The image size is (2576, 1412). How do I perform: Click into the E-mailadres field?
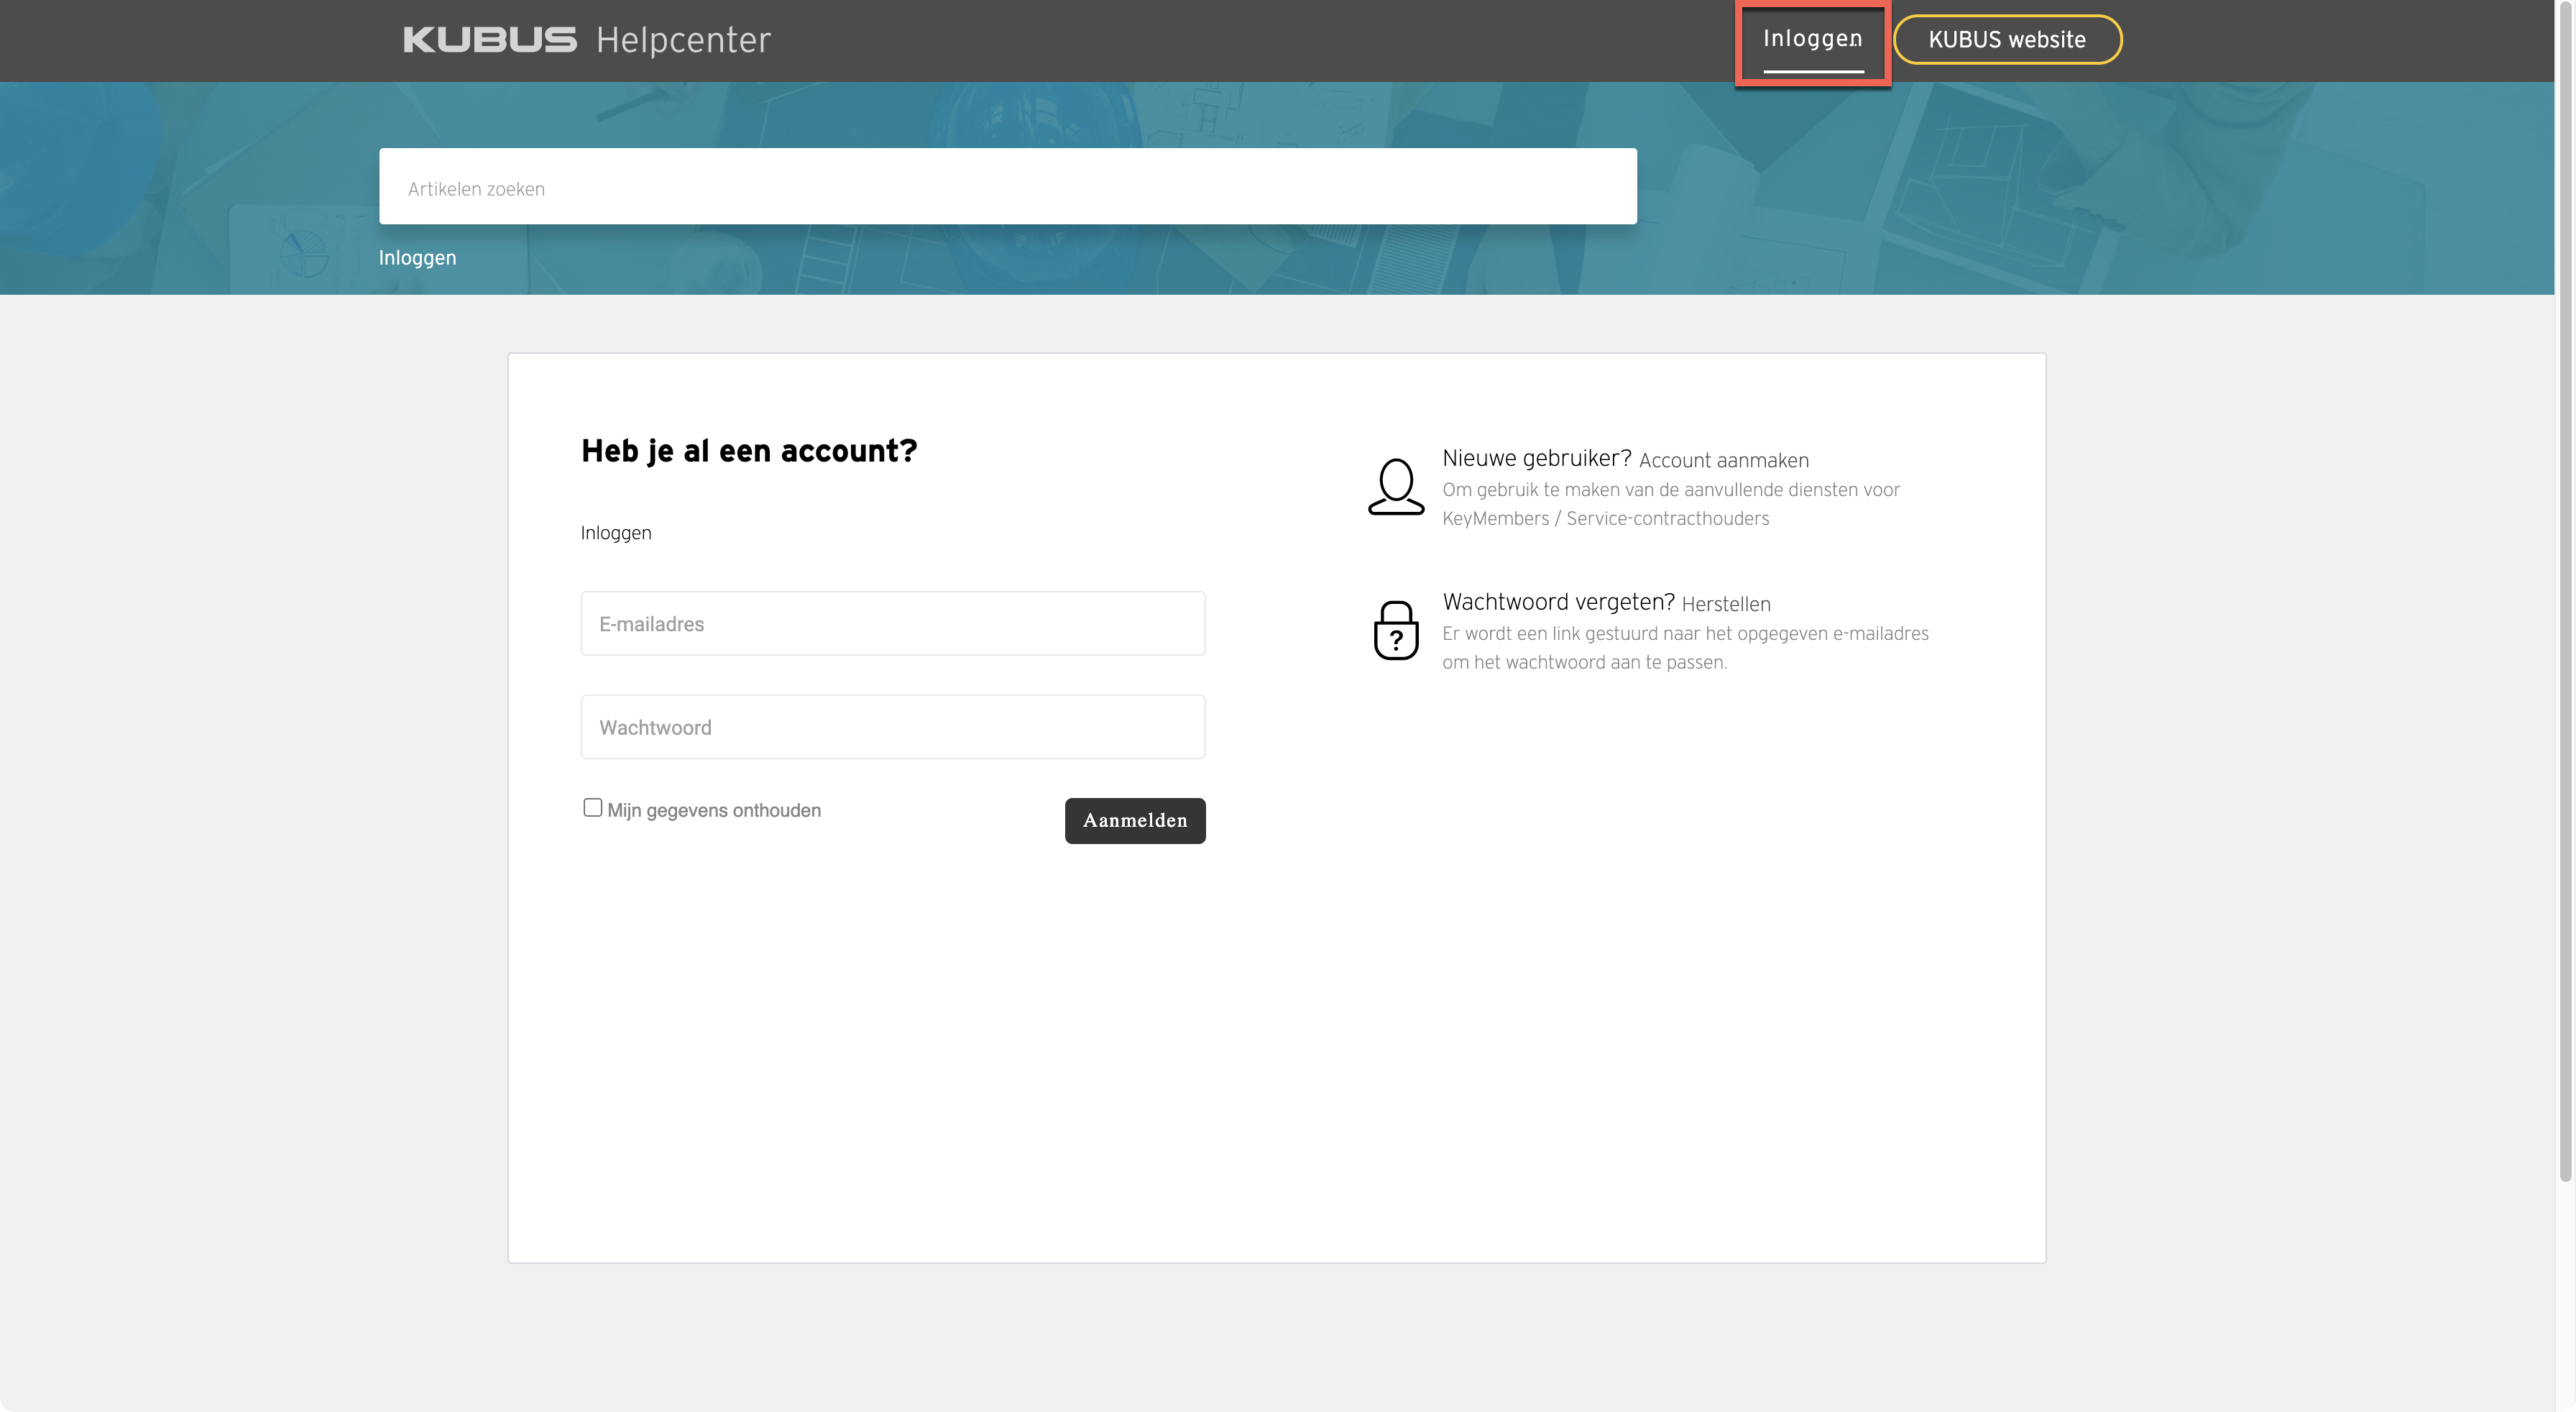tap(892, 624)
